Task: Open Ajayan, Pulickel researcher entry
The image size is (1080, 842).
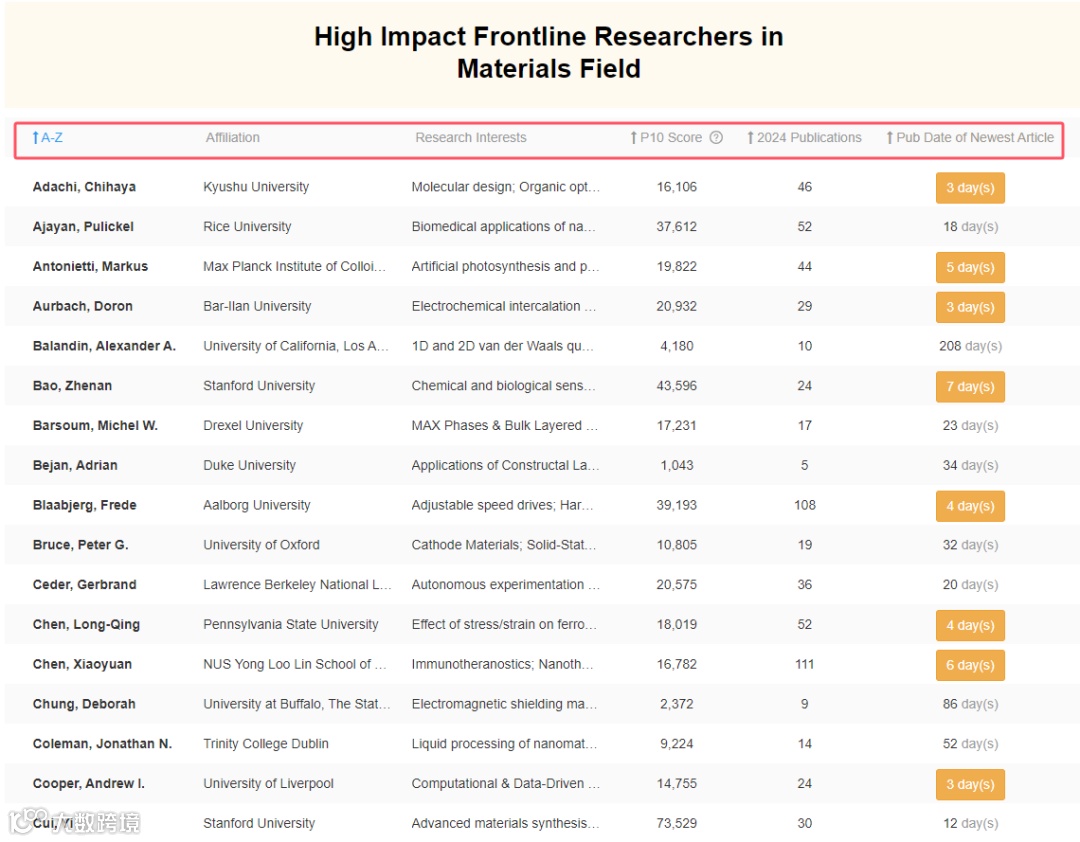Action: point(83,227)
